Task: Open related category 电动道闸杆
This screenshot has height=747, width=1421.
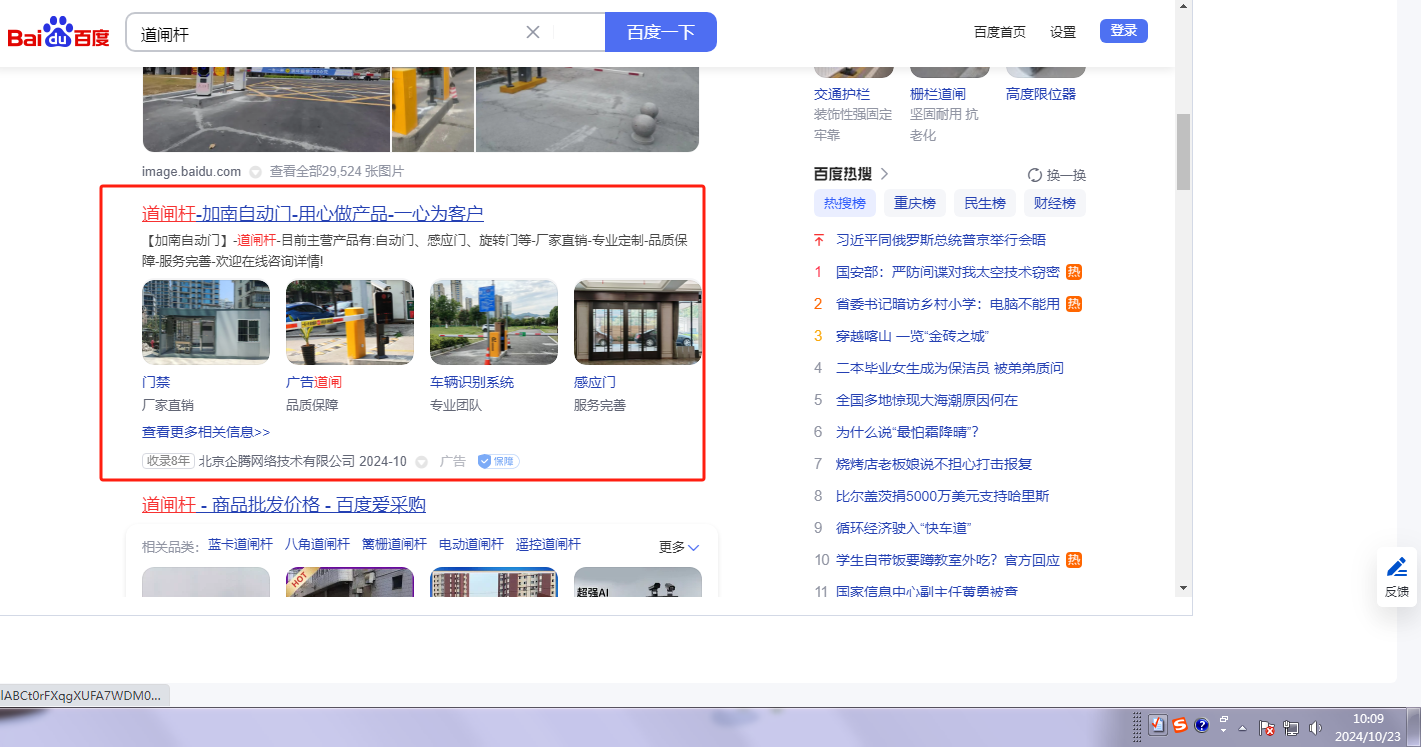Action: point(472,544)
